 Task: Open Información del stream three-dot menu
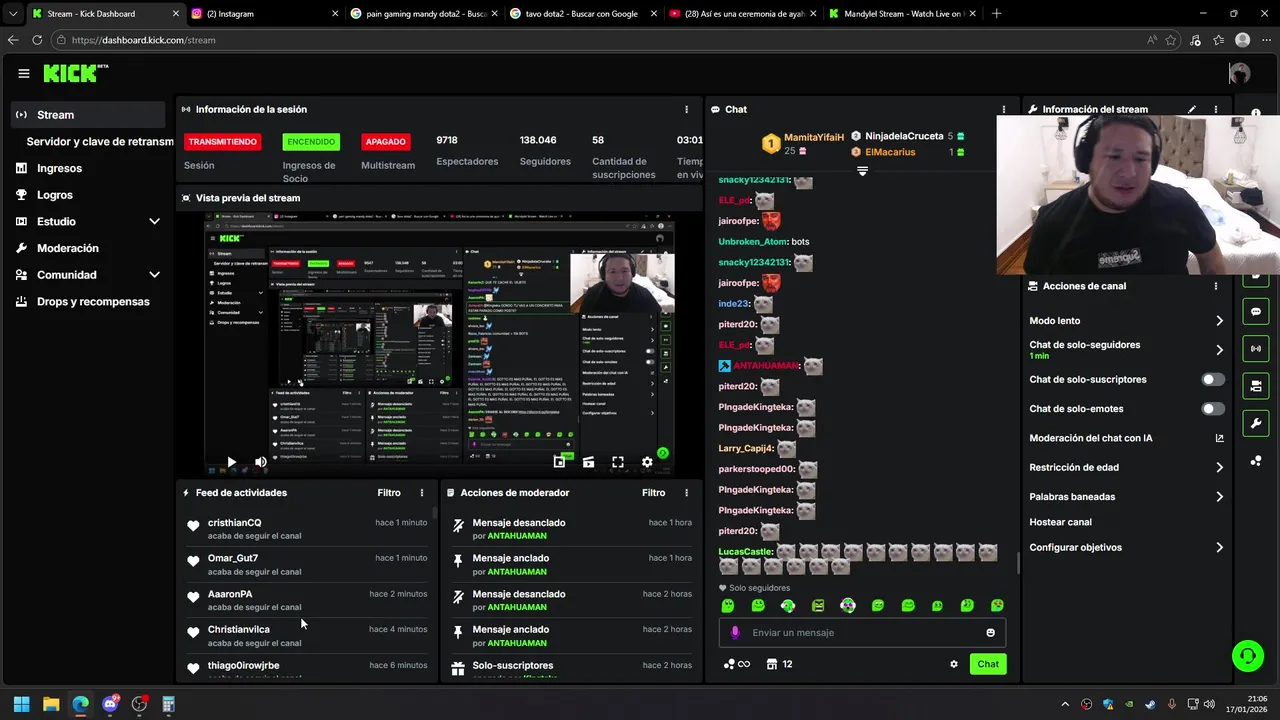coord(1216,109)
